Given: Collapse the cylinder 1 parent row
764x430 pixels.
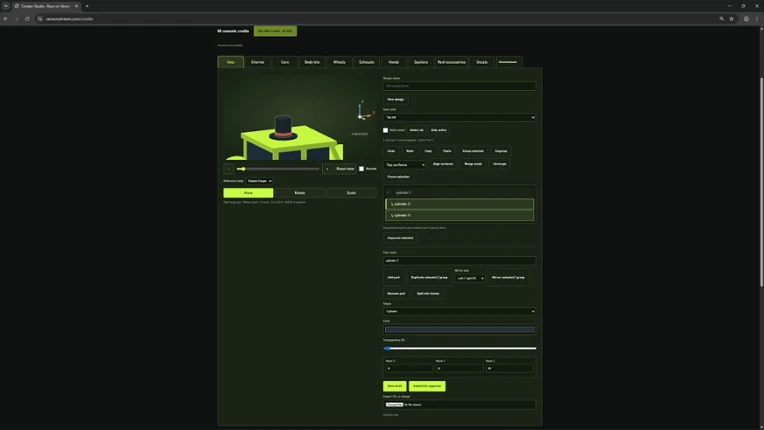Looking at the screenshot, I should click(388, 192).
